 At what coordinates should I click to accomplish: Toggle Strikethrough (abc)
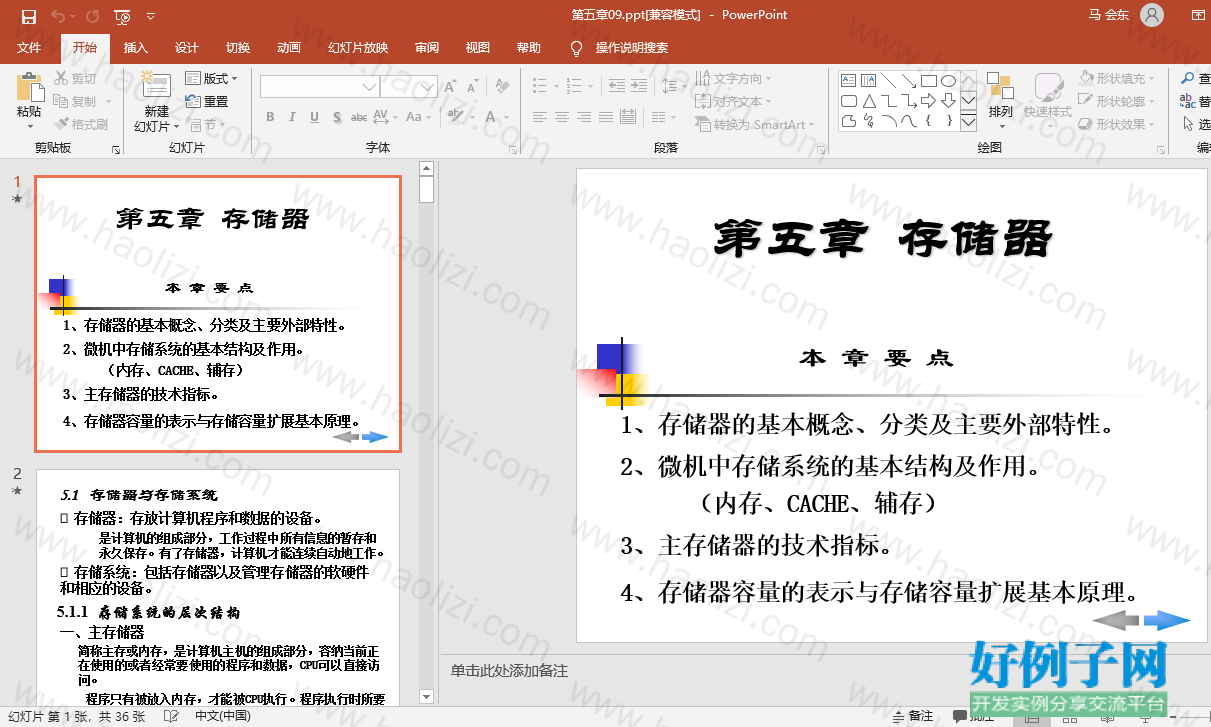358,117
